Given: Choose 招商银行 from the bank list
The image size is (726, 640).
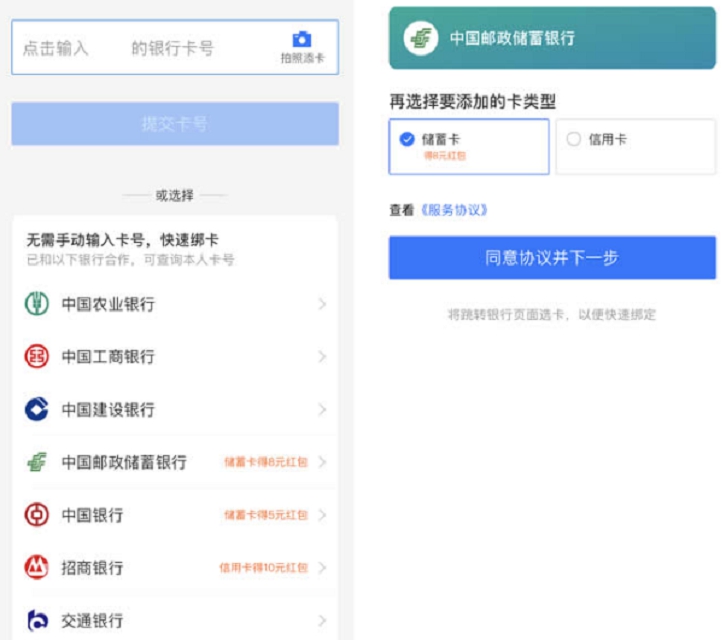Looking at the screenshot, I should click(x=93, y=568).
